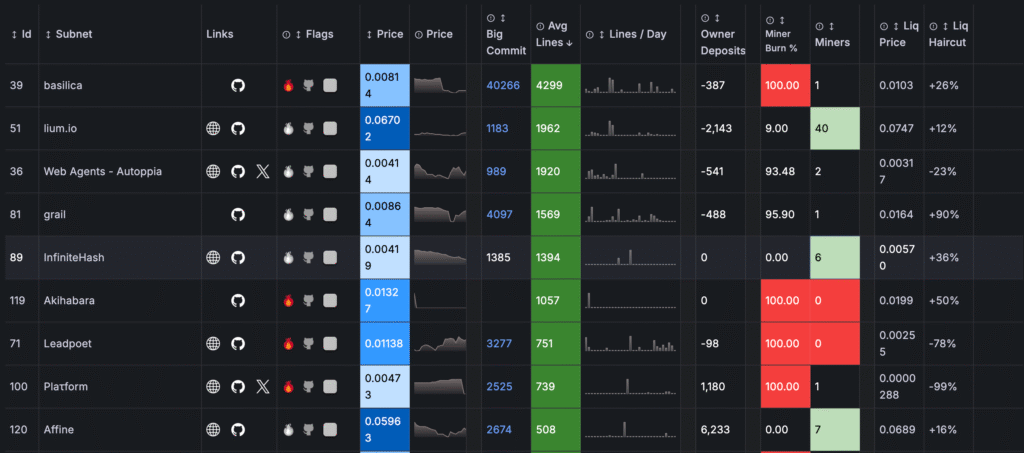Viewport: 1024px width, 453px height.
Task: Click the GitHub icon in the grail row
Action: click(238, 215)
